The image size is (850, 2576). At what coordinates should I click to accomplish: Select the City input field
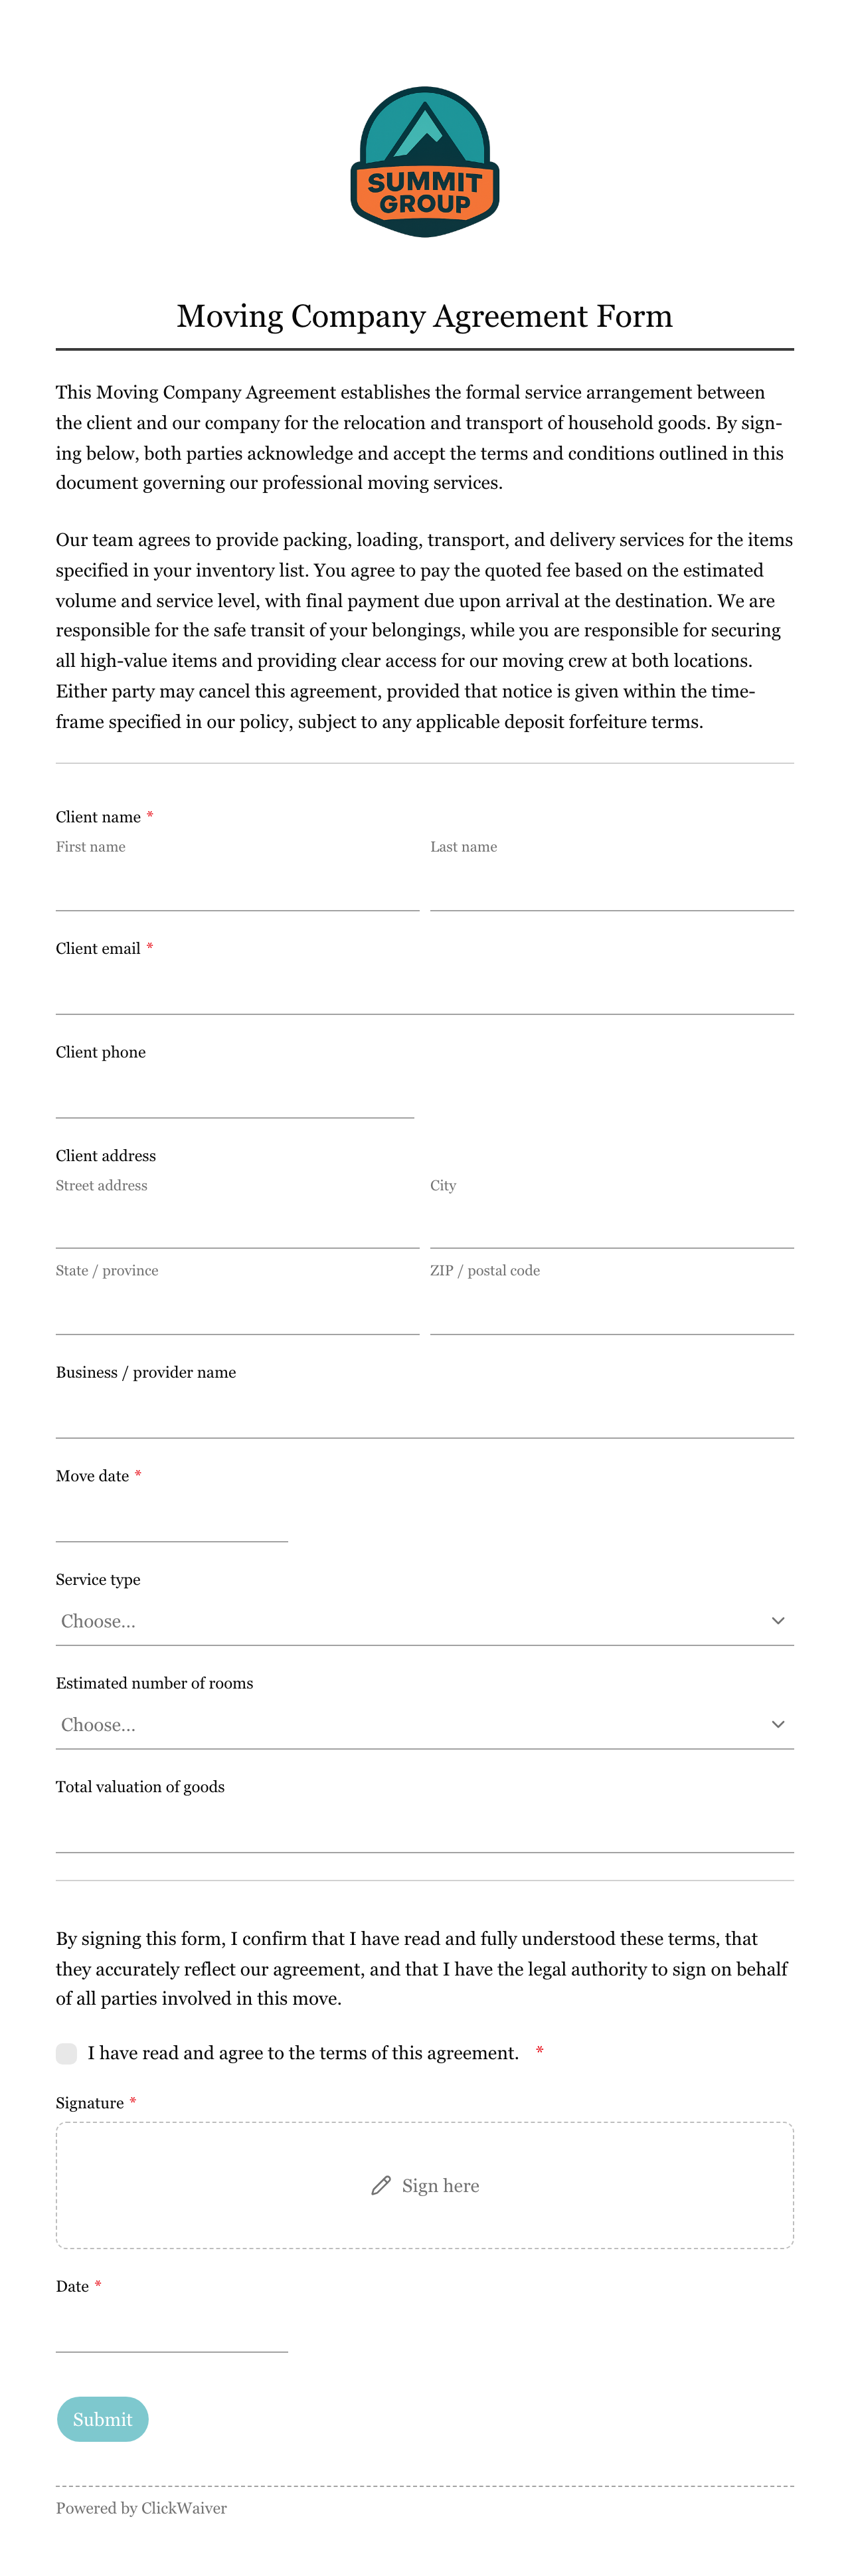612,1224
